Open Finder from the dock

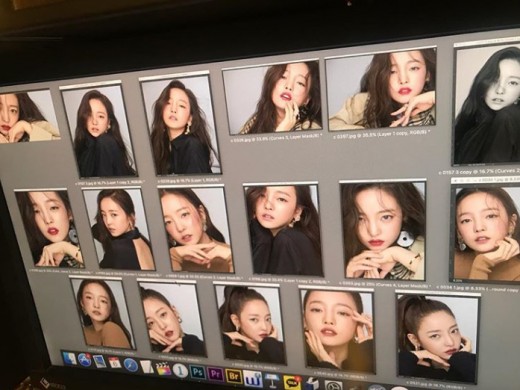(70, 359)
